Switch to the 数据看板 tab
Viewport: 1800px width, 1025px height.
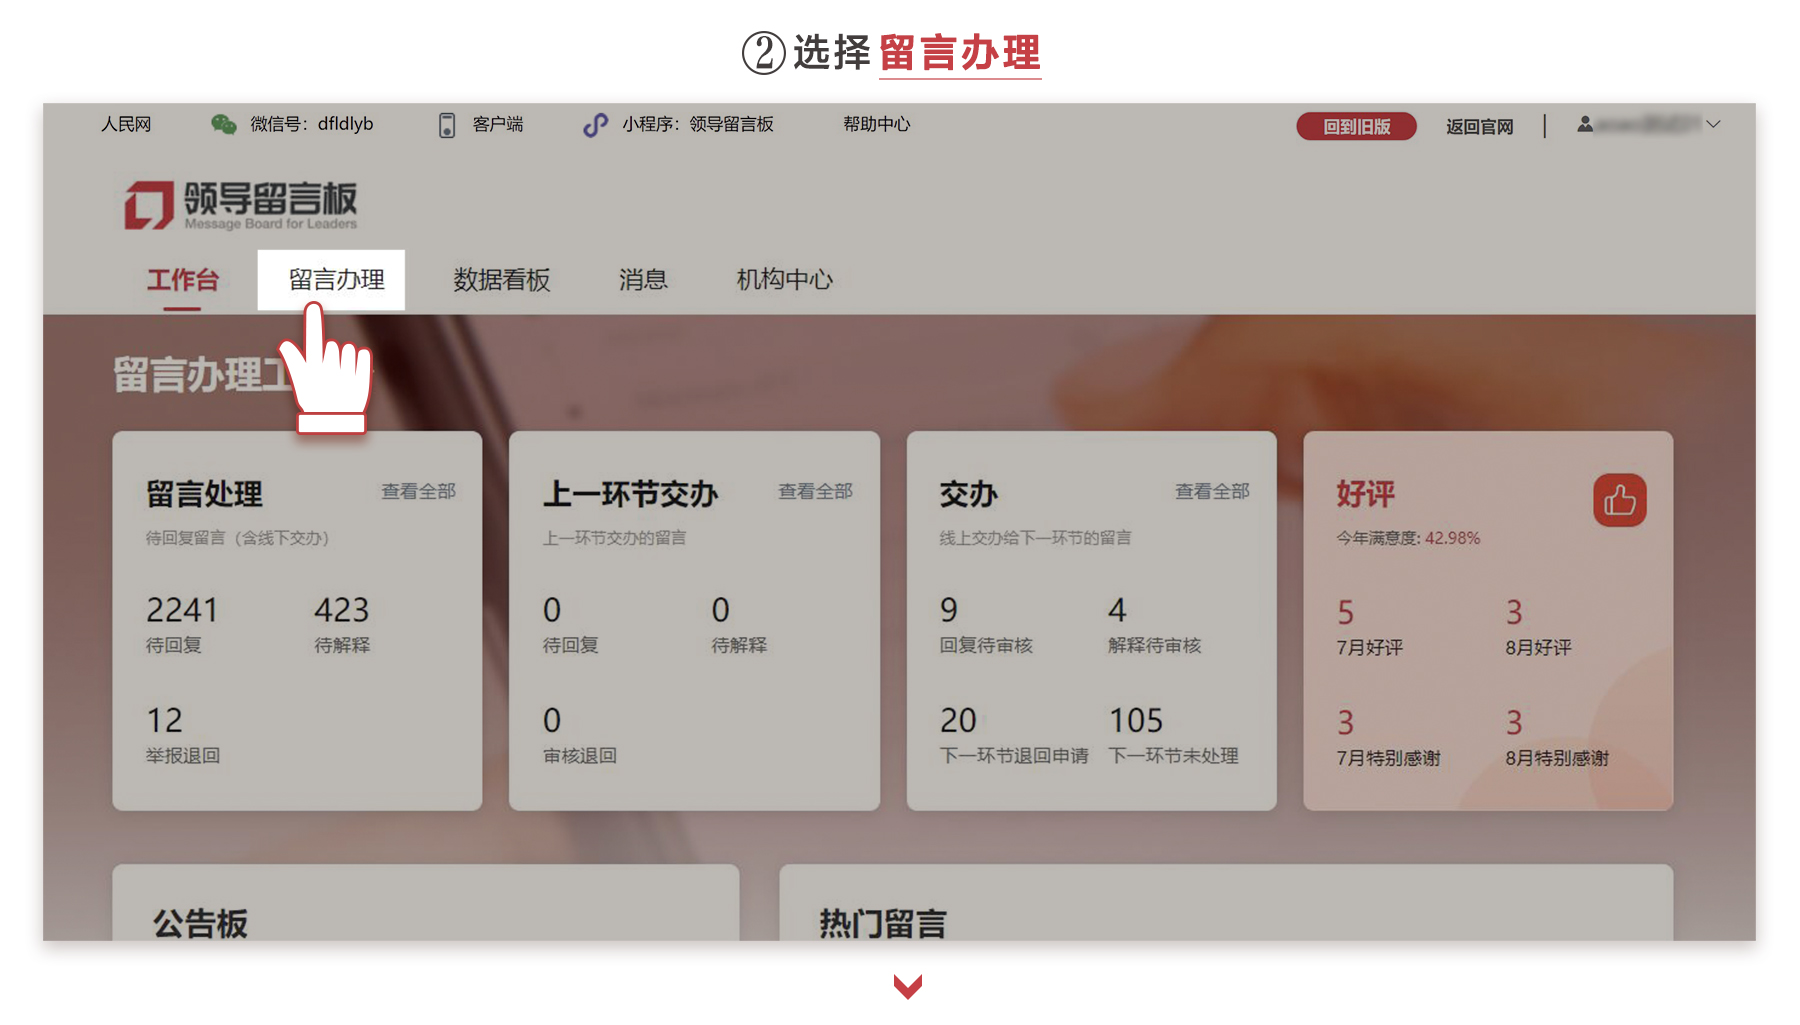(x=502, y=280)
